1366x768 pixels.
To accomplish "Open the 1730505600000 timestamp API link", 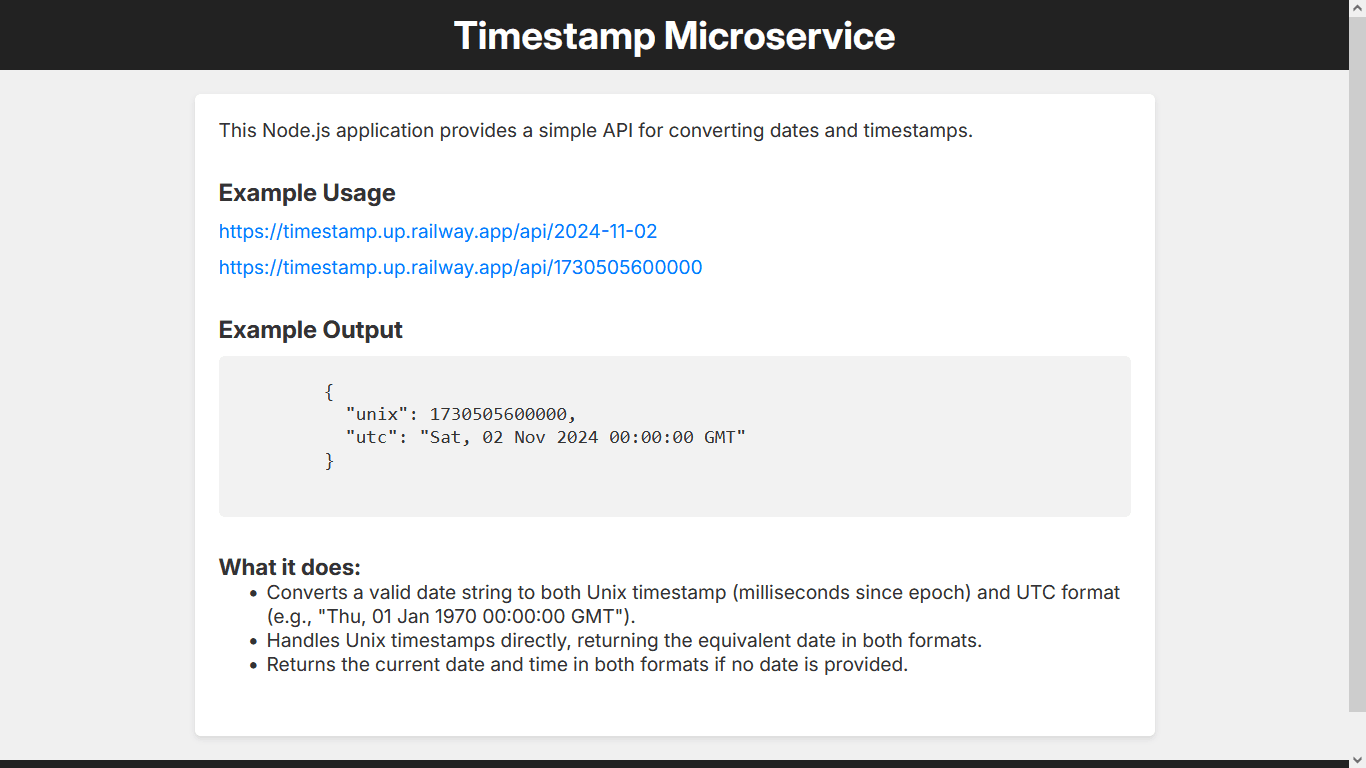I will click(x=460, y=267).
